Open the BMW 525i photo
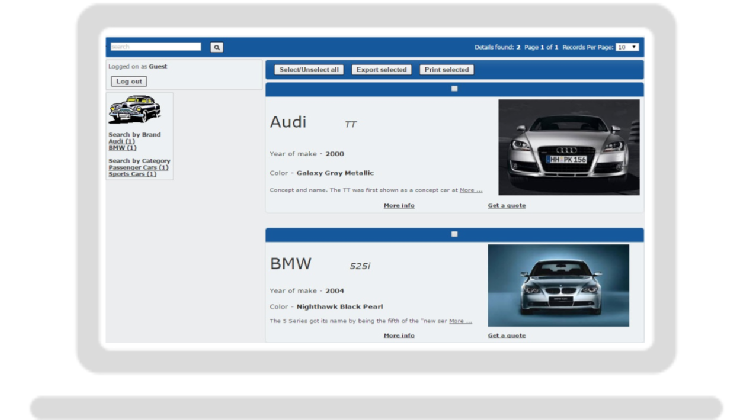The width and height of the screenshot is (750, 420). [558, 286]
